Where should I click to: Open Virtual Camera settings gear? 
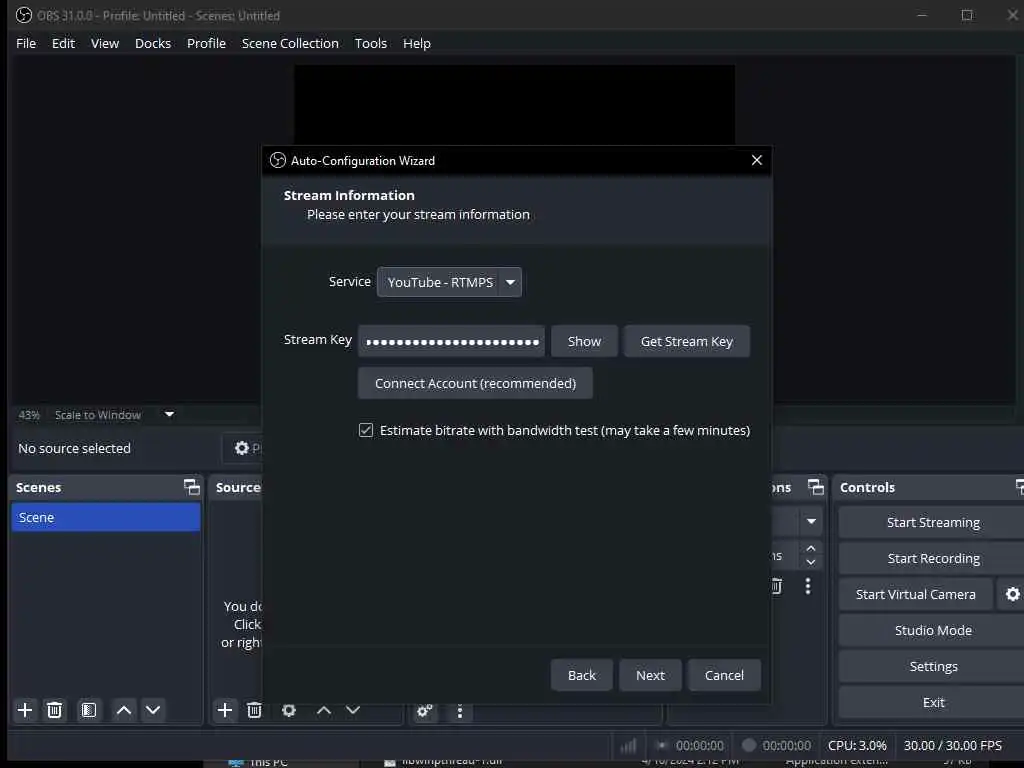pyautogui.click(x=1012, y=594)
